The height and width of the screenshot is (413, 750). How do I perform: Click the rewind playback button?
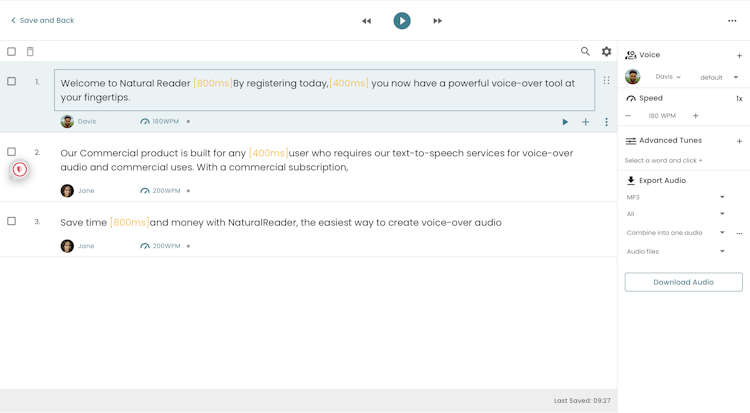pyautogui.click(x=366, y=21)
